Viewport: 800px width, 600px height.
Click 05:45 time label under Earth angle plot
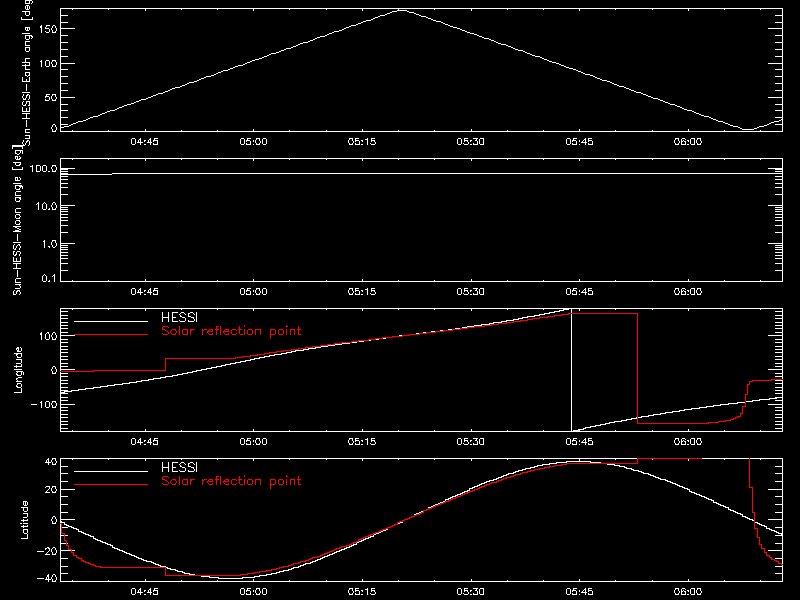point(579,142)
